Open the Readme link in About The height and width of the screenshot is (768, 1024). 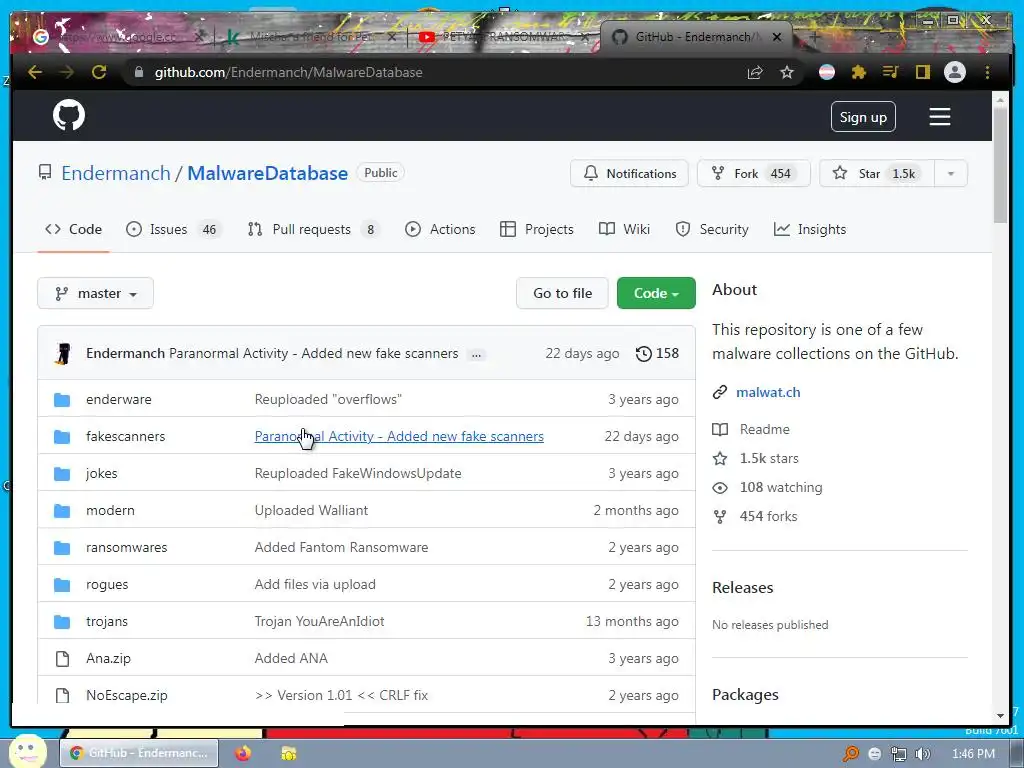point(764,429)
